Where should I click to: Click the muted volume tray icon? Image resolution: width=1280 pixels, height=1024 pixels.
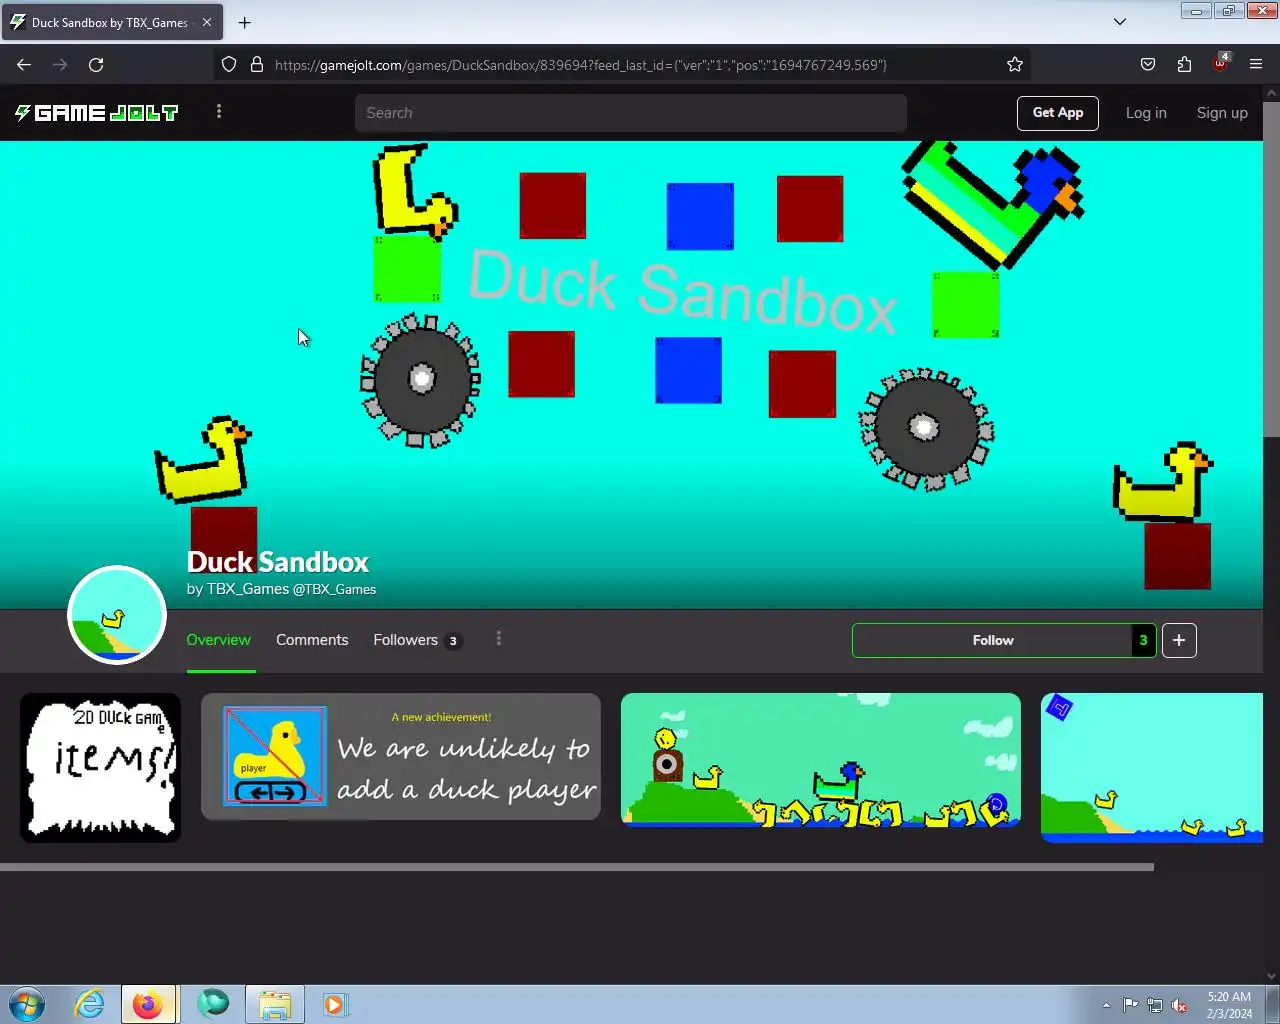(1180, 1005)
